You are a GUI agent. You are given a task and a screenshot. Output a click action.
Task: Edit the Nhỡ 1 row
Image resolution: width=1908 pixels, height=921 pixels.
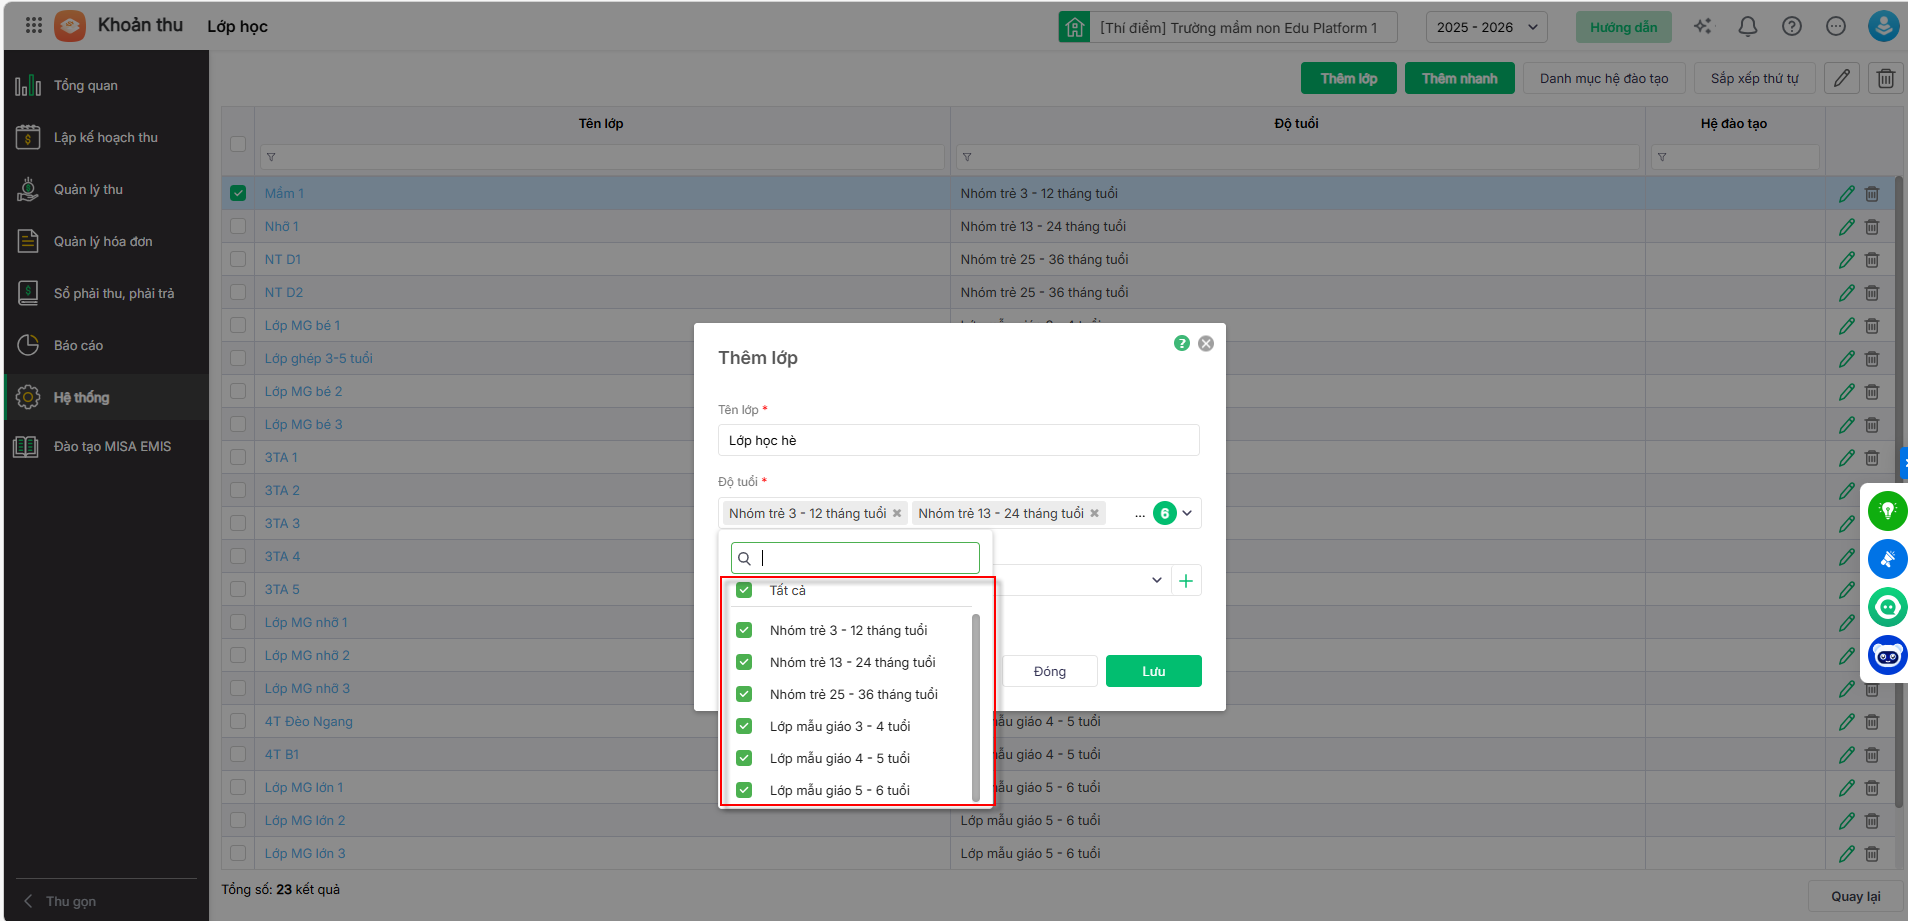(x=1847, y=227)
